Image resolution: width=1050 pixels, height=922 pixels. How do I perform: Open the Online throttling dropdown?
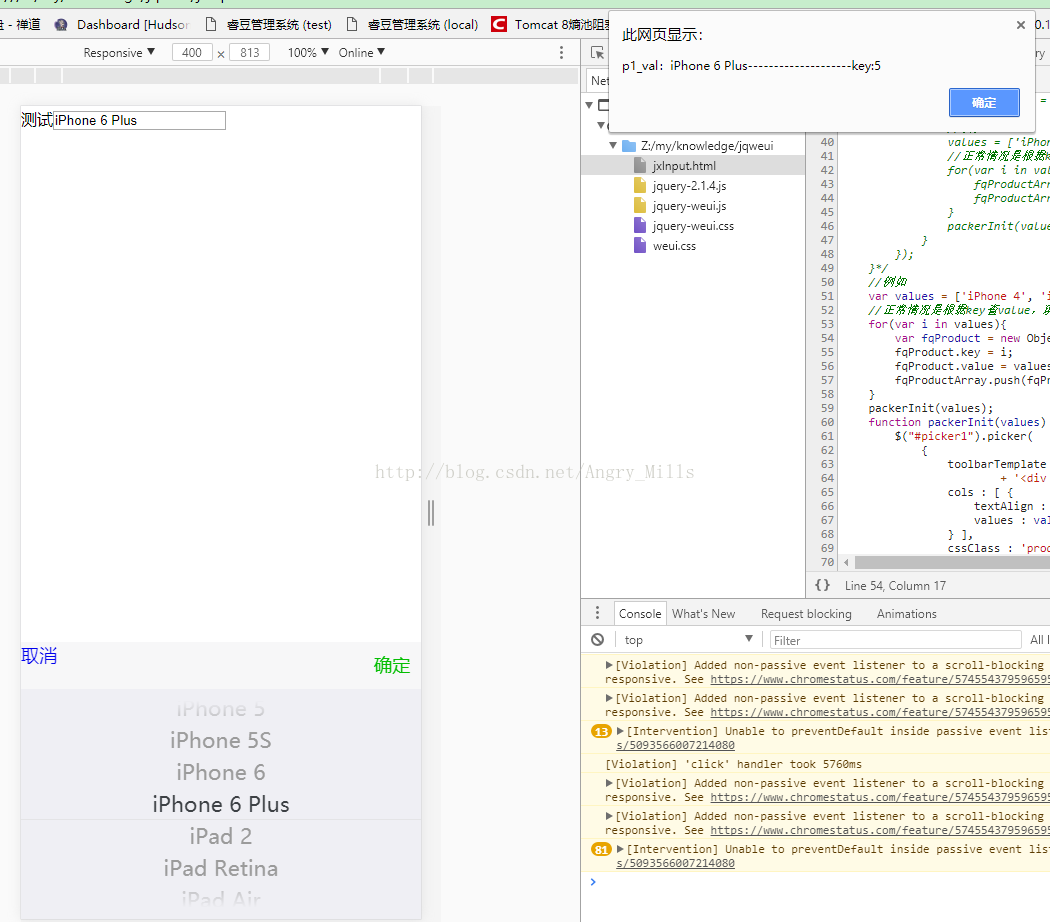pyautogui.click(x=362, y=52)
